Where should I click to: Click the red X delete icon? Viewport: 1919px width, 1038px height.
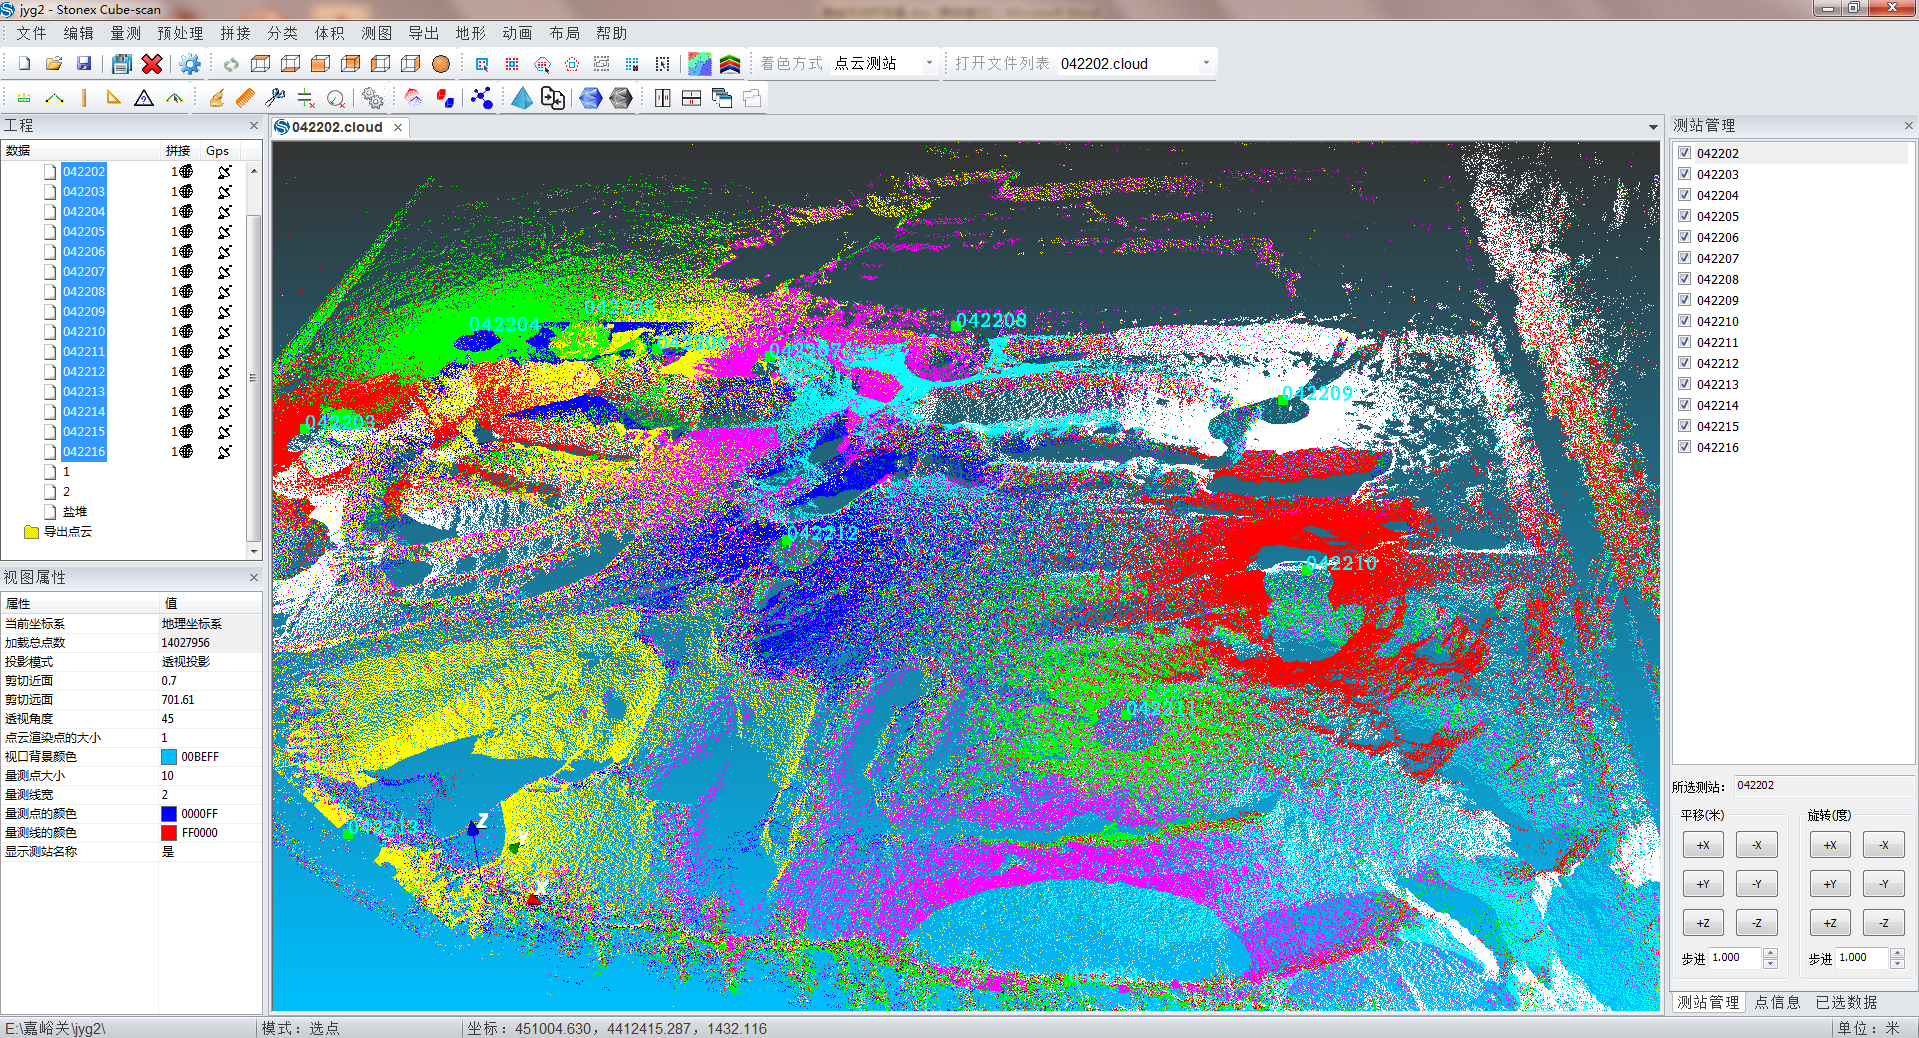(152, 64)
